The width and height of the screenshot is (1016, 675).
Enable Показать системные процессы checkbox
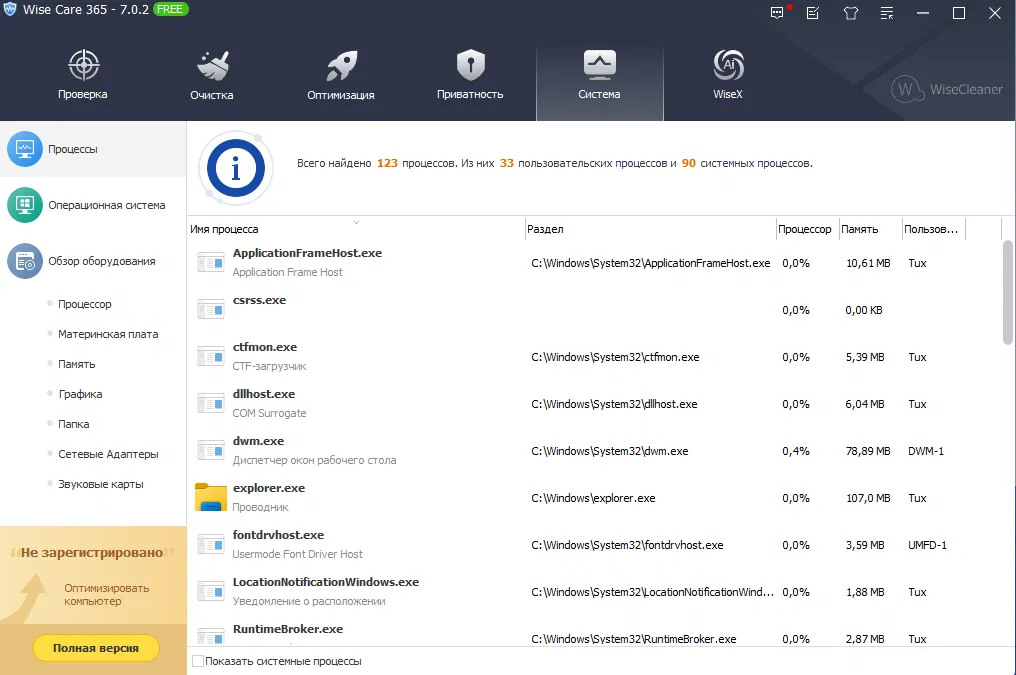click(198, 661)
